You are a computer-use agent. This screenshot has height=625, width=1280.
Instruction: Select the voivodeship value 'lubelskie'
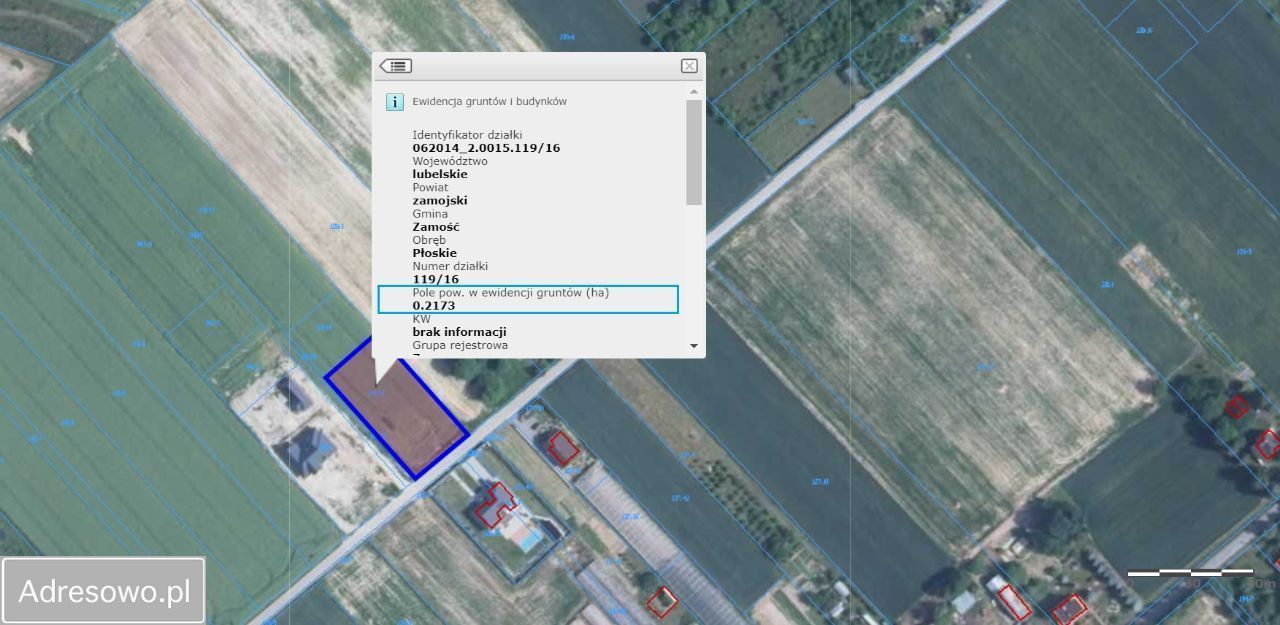pos(440,174)
